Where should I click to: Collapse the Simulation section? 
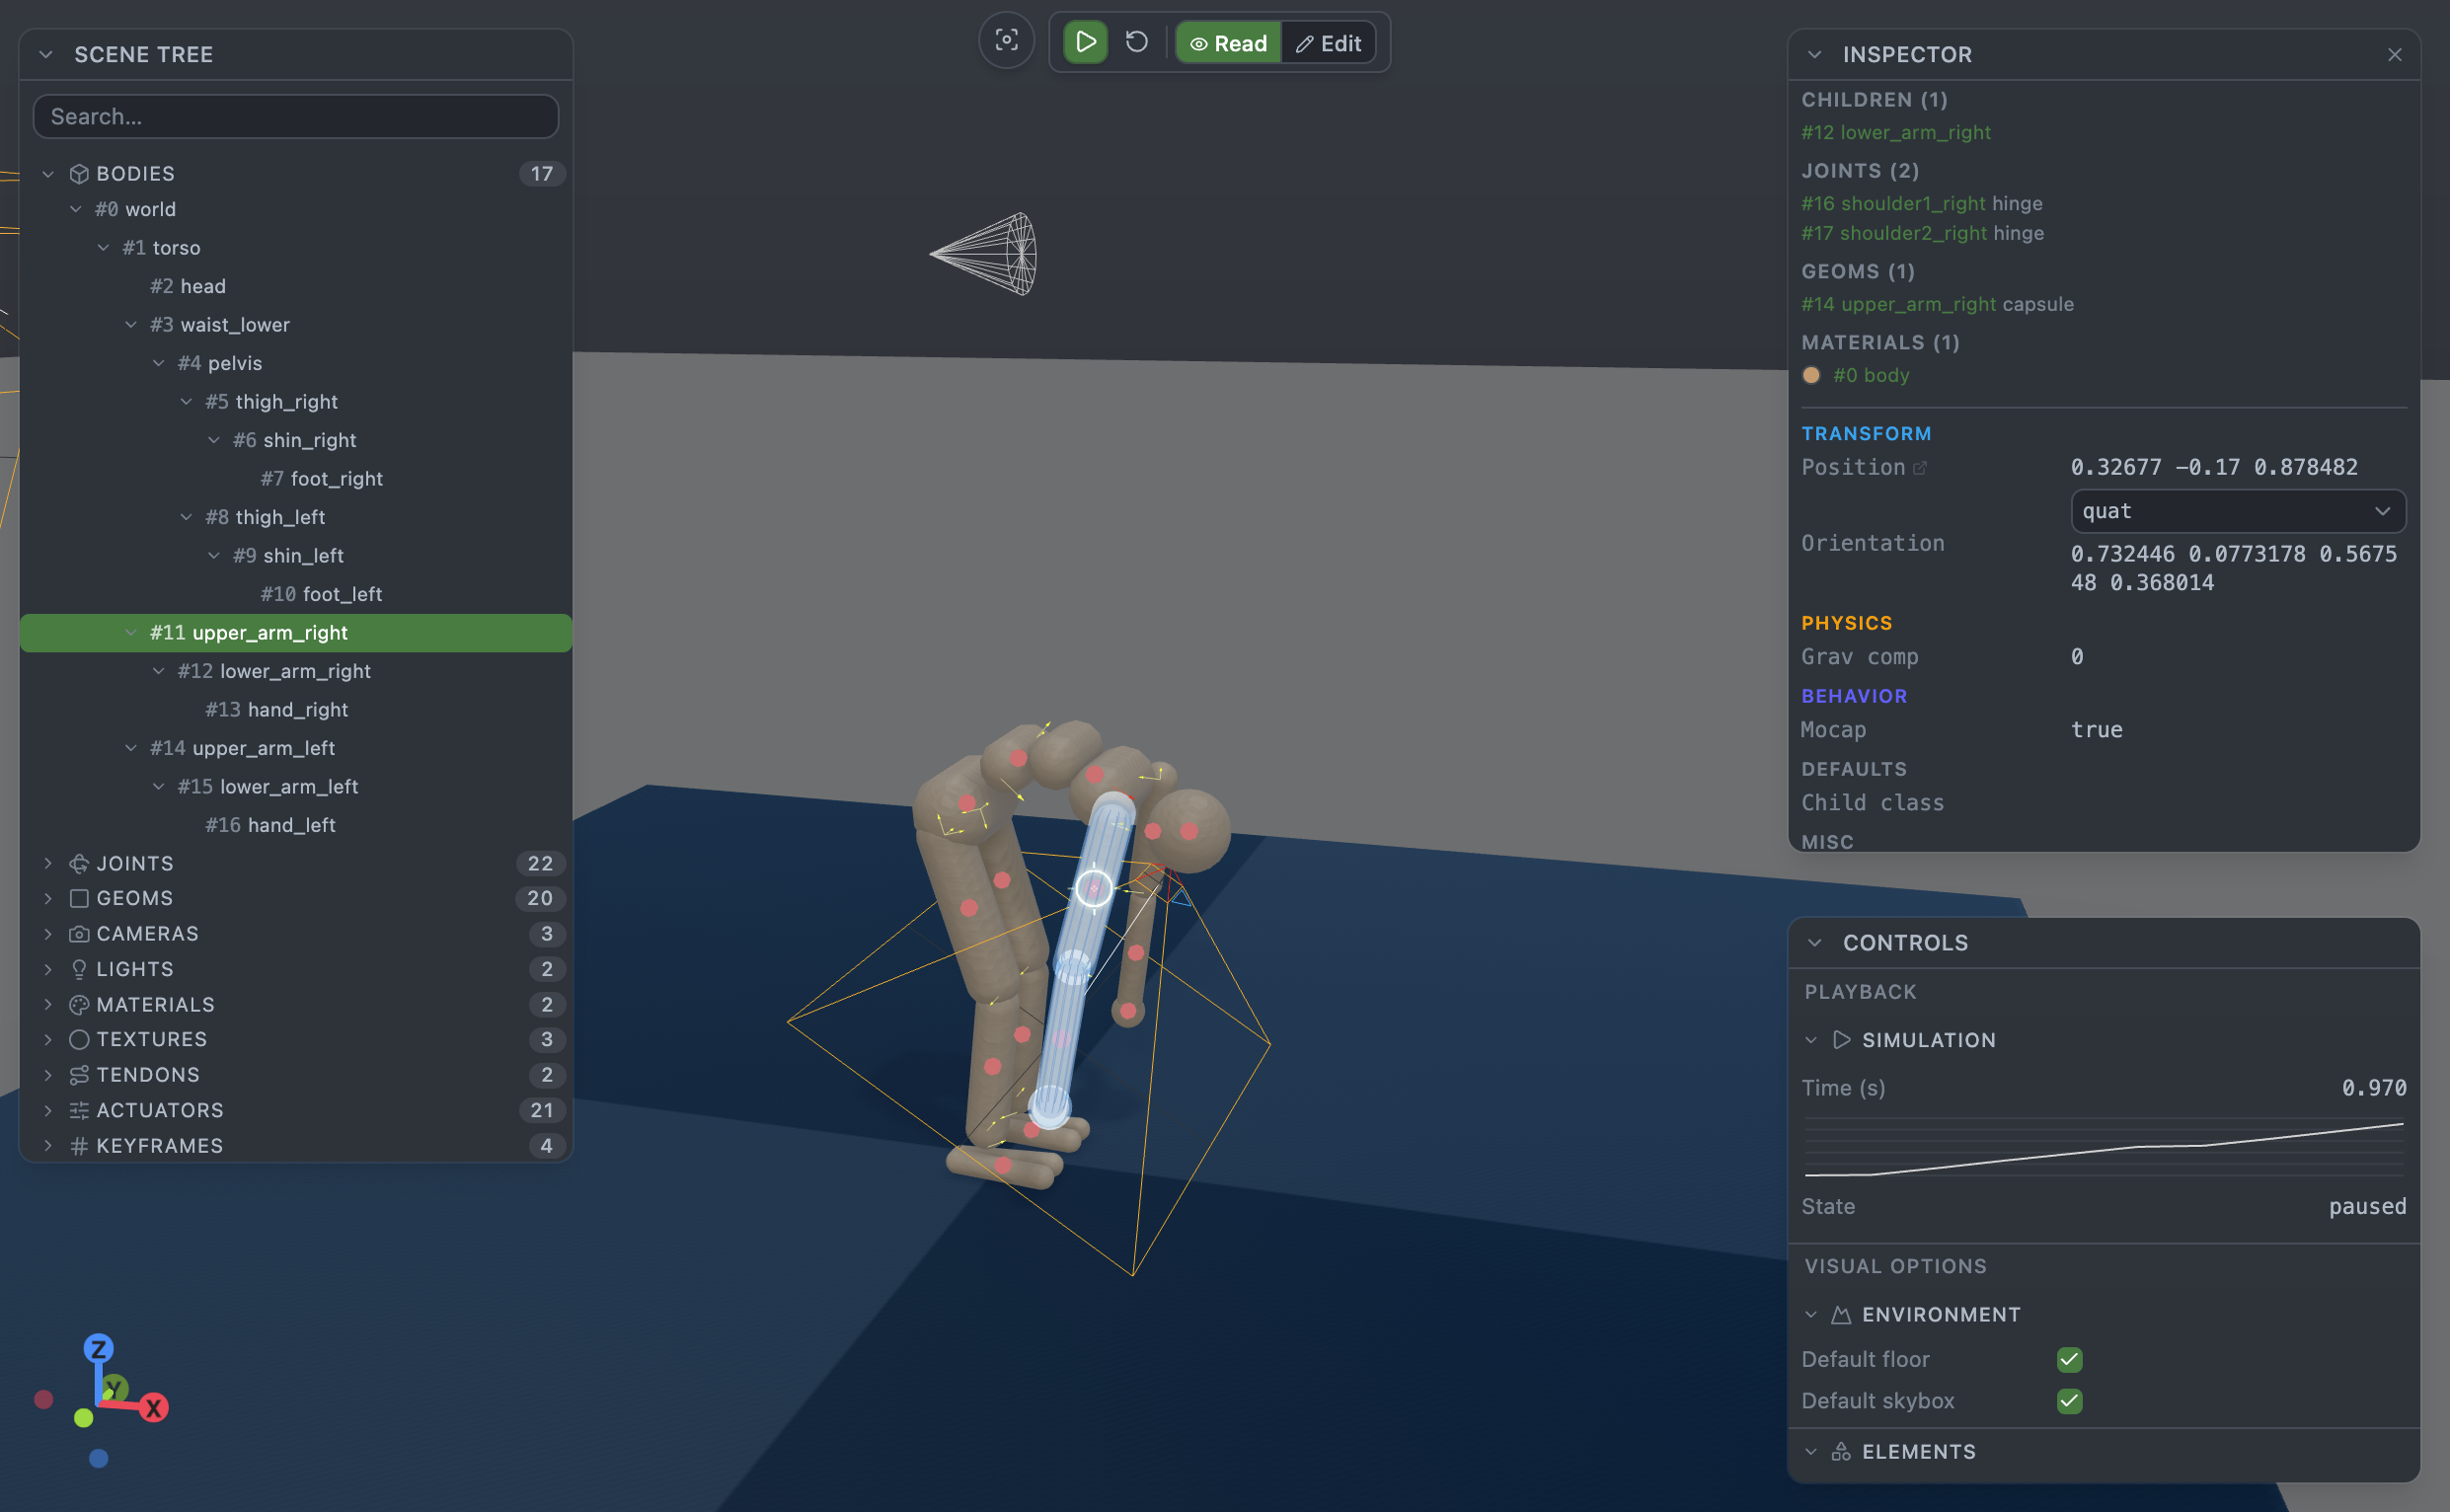click(1811, 1040)
